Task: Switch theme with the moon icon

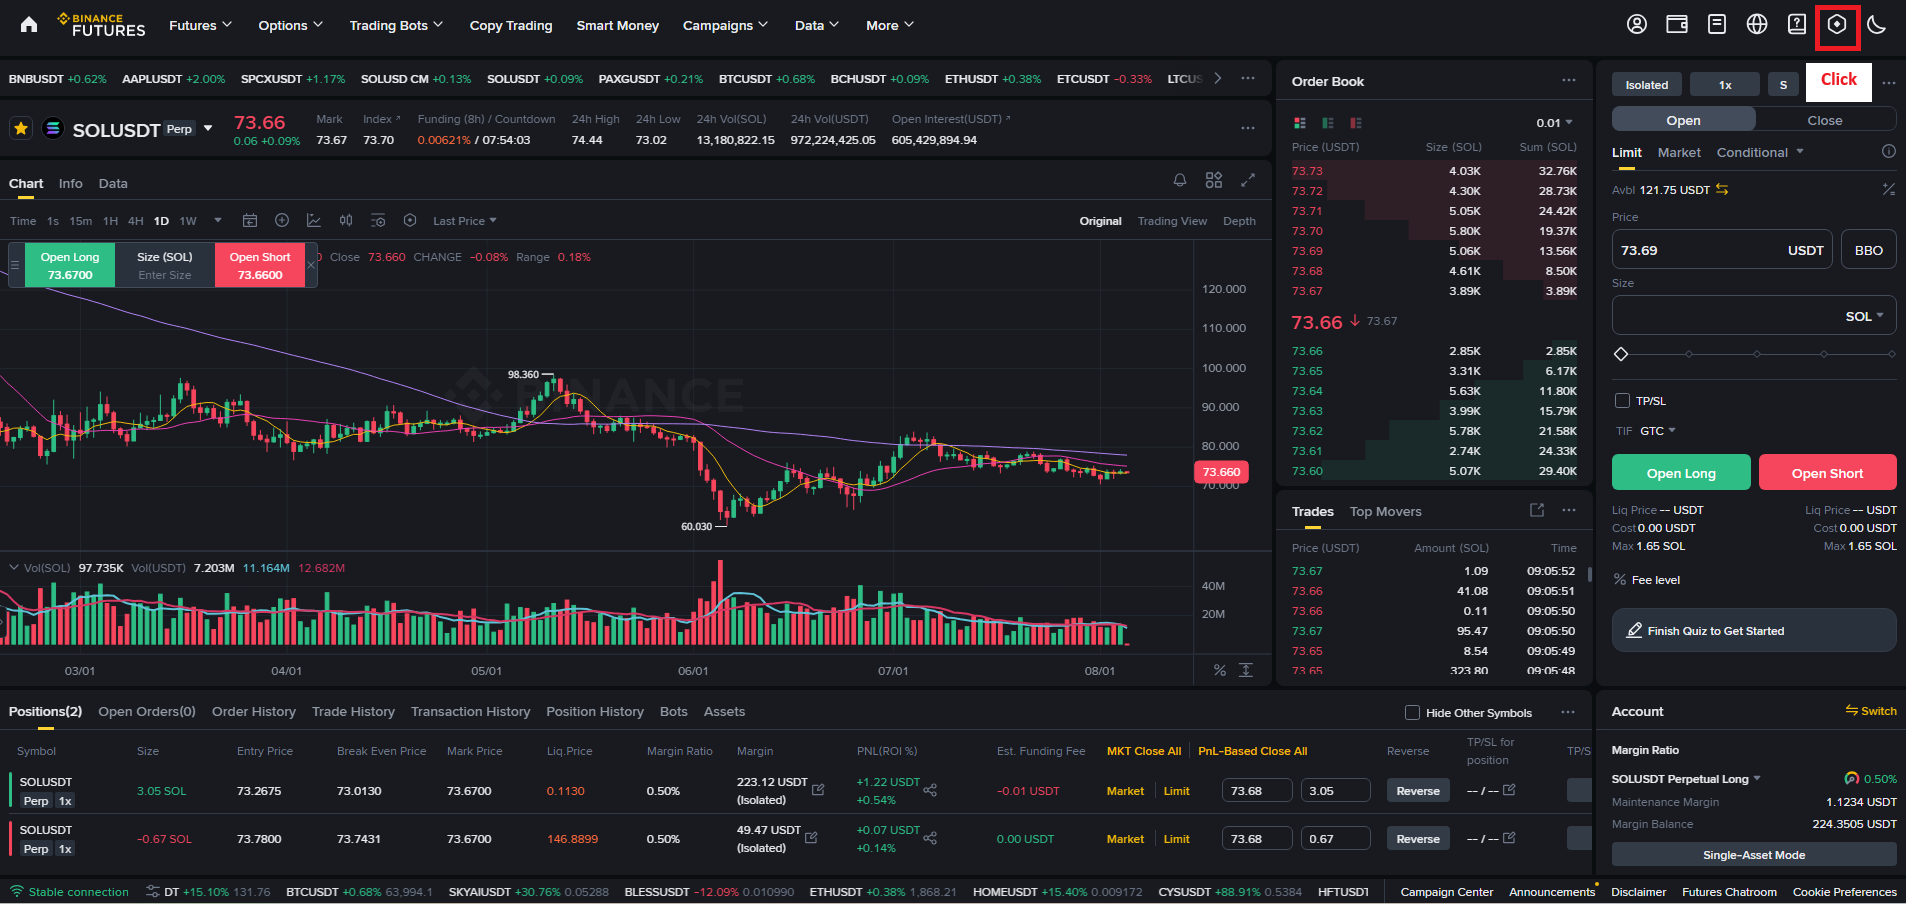Action: click(1877, 25)
